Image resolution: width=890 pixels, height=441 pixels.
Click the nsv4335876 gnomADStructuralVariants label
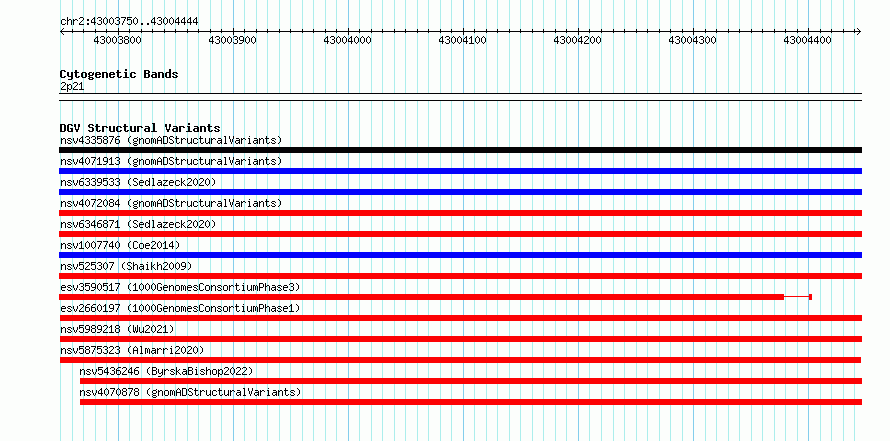point(171,140)
